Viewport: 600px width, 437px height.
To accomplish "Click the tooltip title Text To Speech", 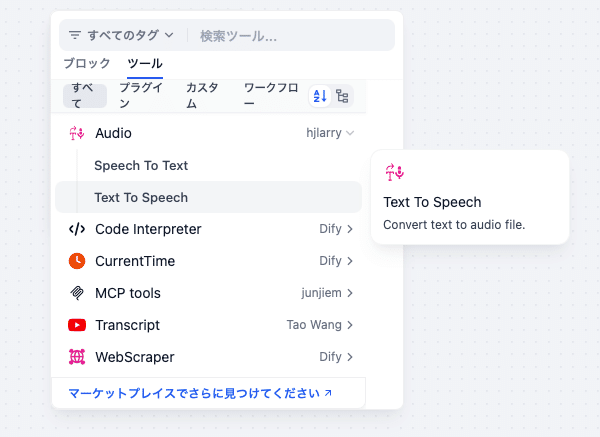I will coord(432,202).
